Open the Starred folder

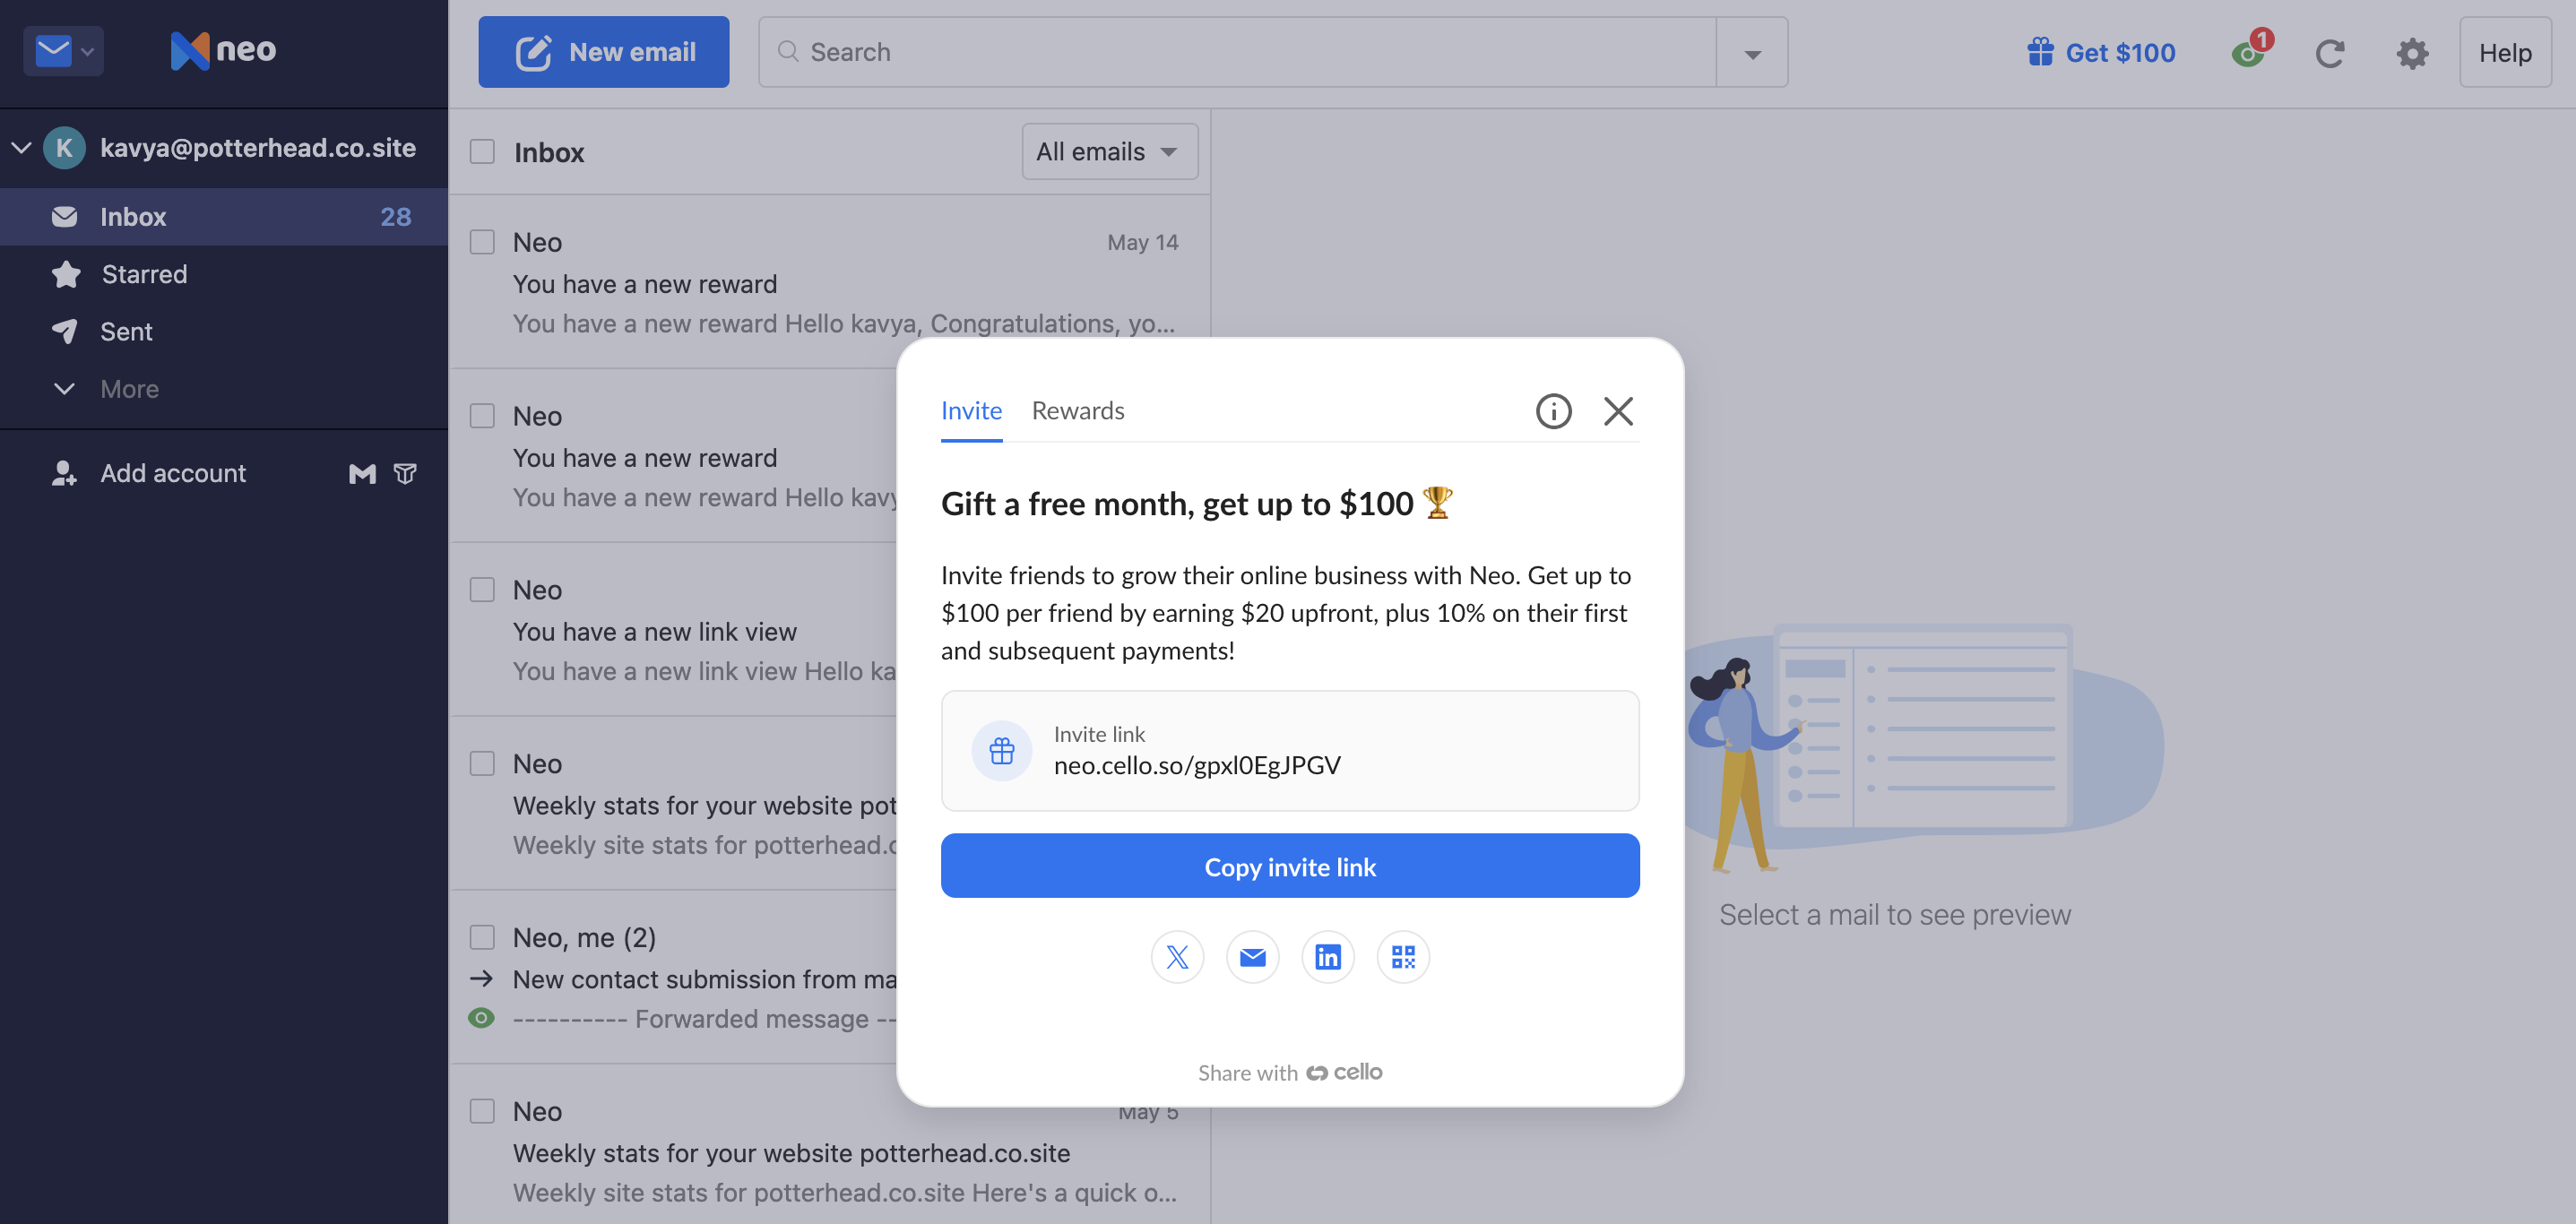[144, 274]
